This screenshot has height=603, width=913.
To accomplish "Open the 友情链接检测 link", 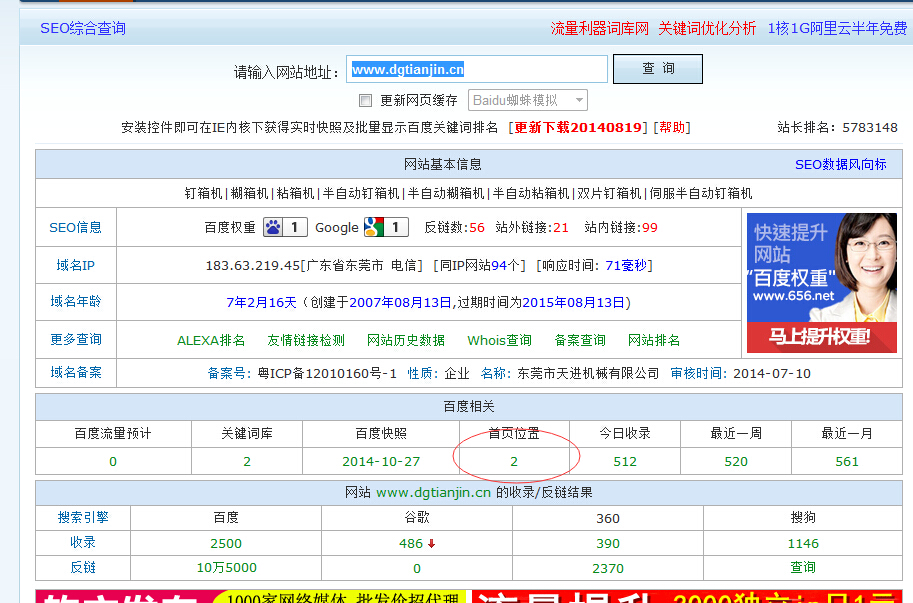I will click(306, 340).
